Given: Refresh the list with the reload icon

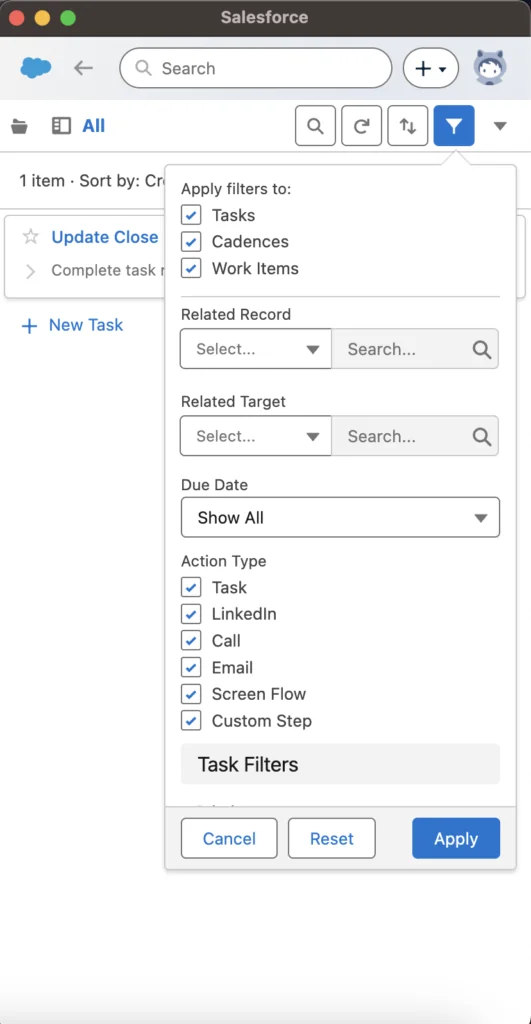Looking at the screenshot, I should (361, 125).
